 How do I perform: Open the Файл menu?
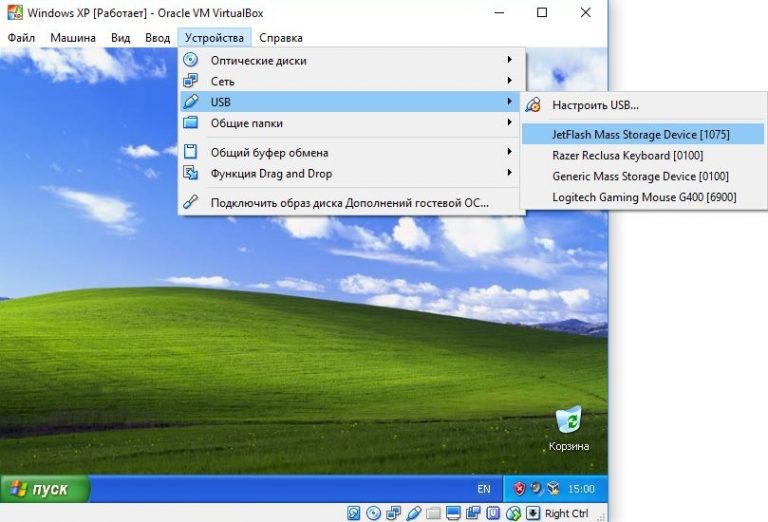click(x=22, y=38)
